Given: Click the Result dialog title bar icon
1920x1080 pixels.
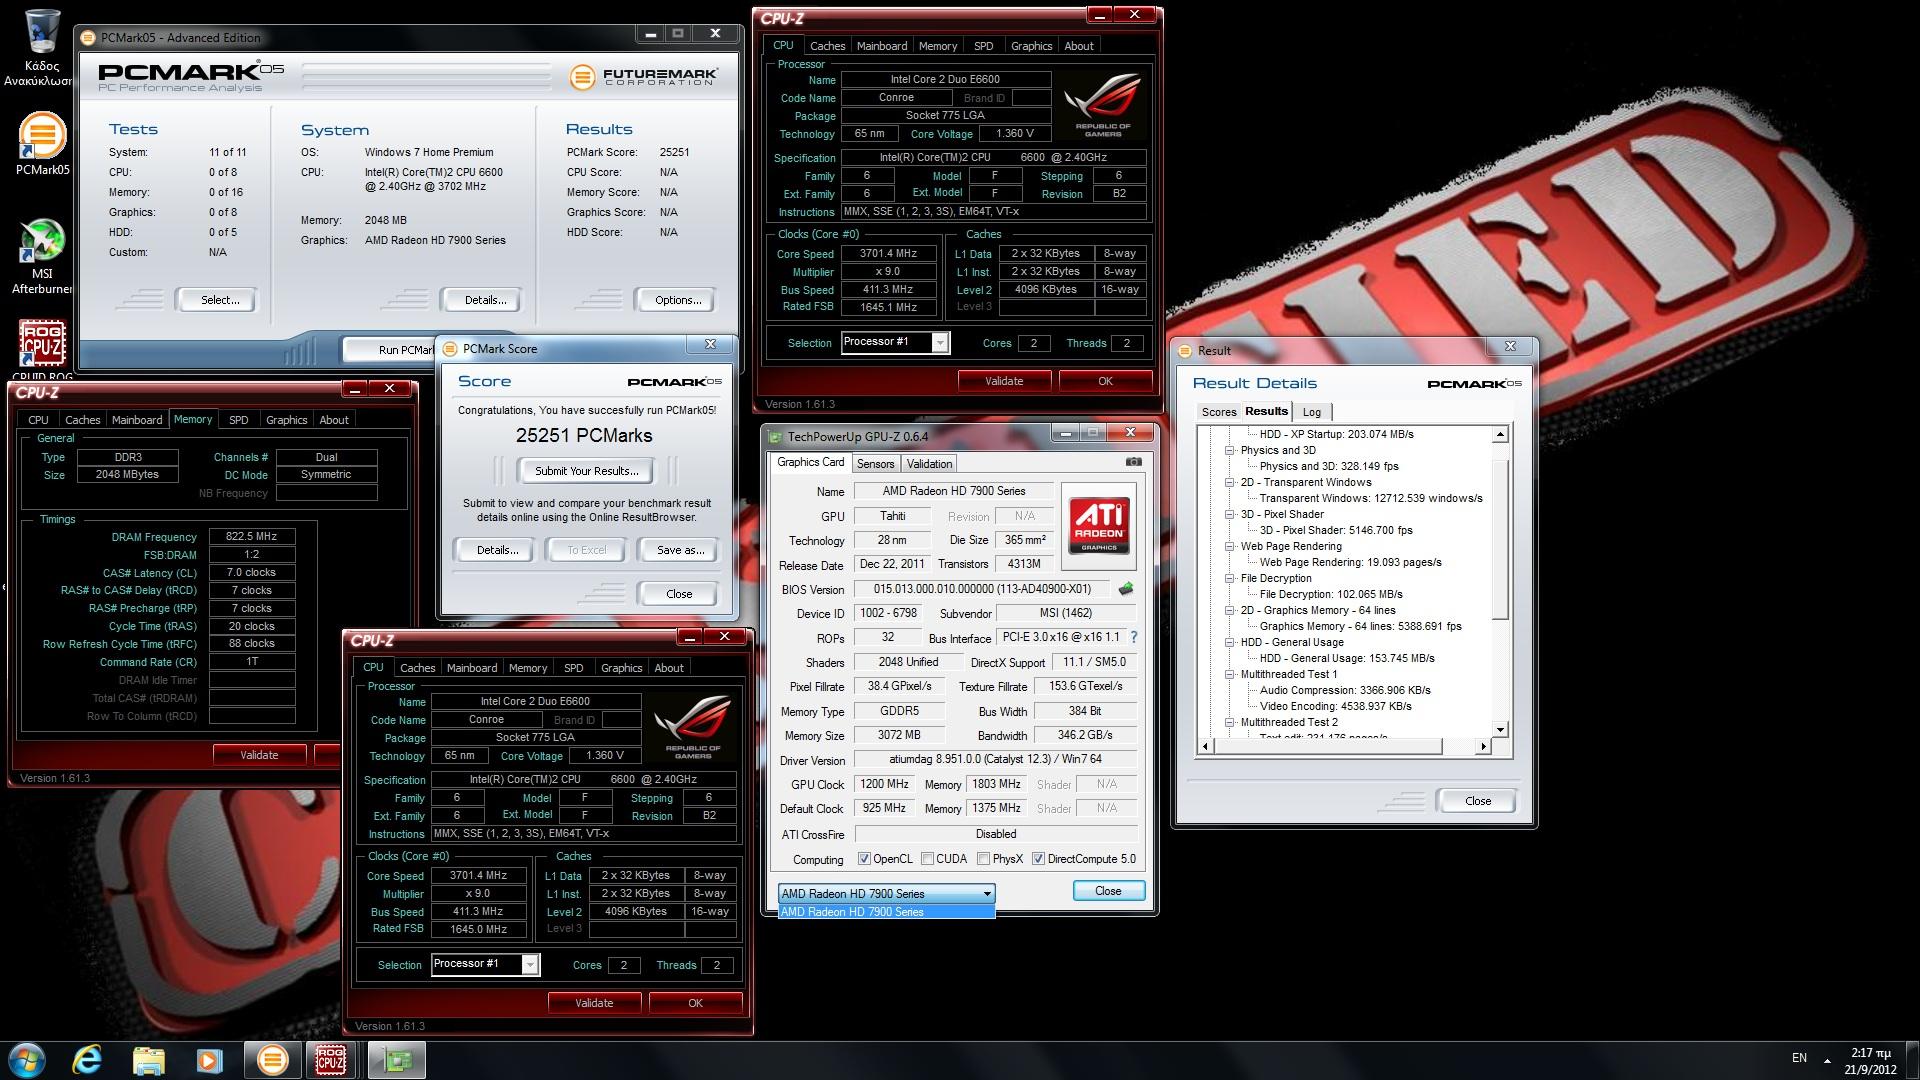Looking at the screenshot, I should coord(1185,351).
